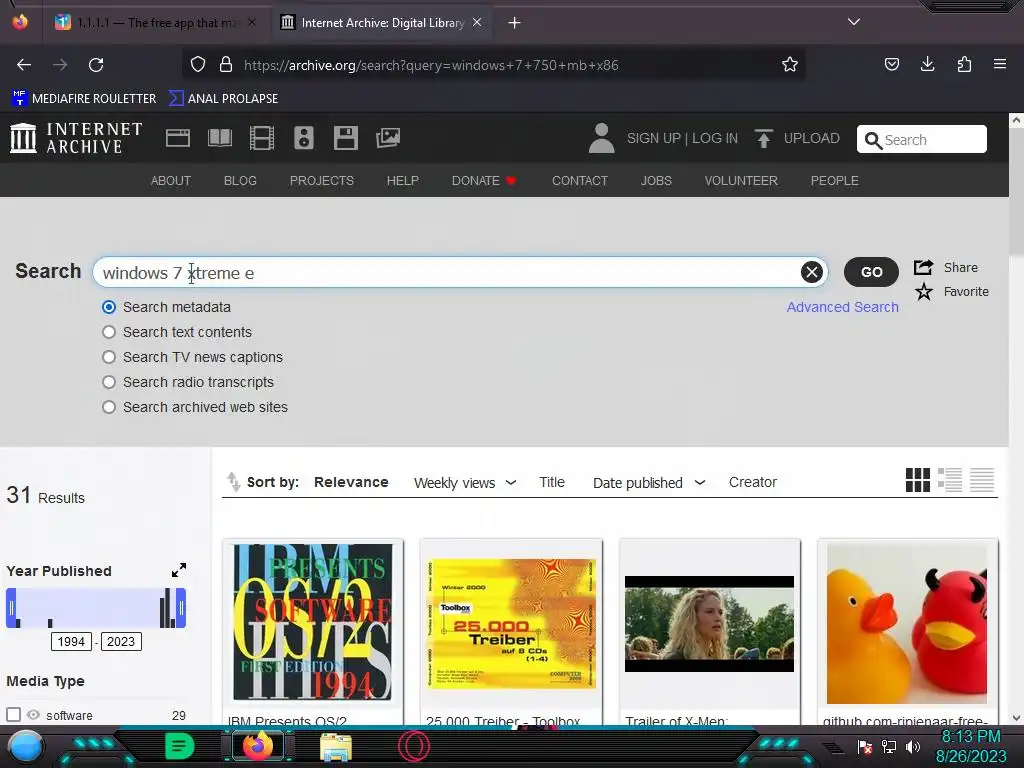Open a new browser tab
Viewport: 1024px width, 768px height.
(x=515, y=23)
